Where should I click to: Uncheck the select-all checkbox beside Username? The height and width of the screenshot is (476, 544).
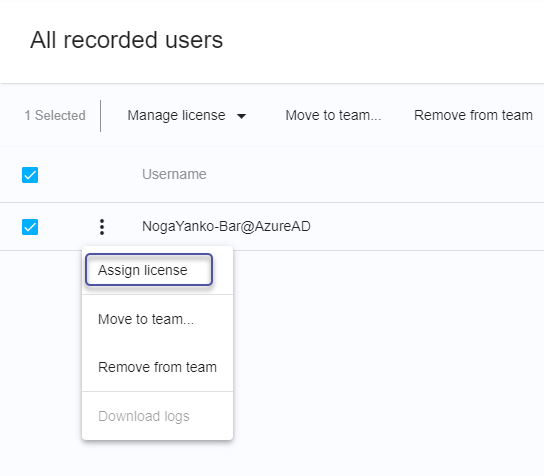tap(30, 175)
